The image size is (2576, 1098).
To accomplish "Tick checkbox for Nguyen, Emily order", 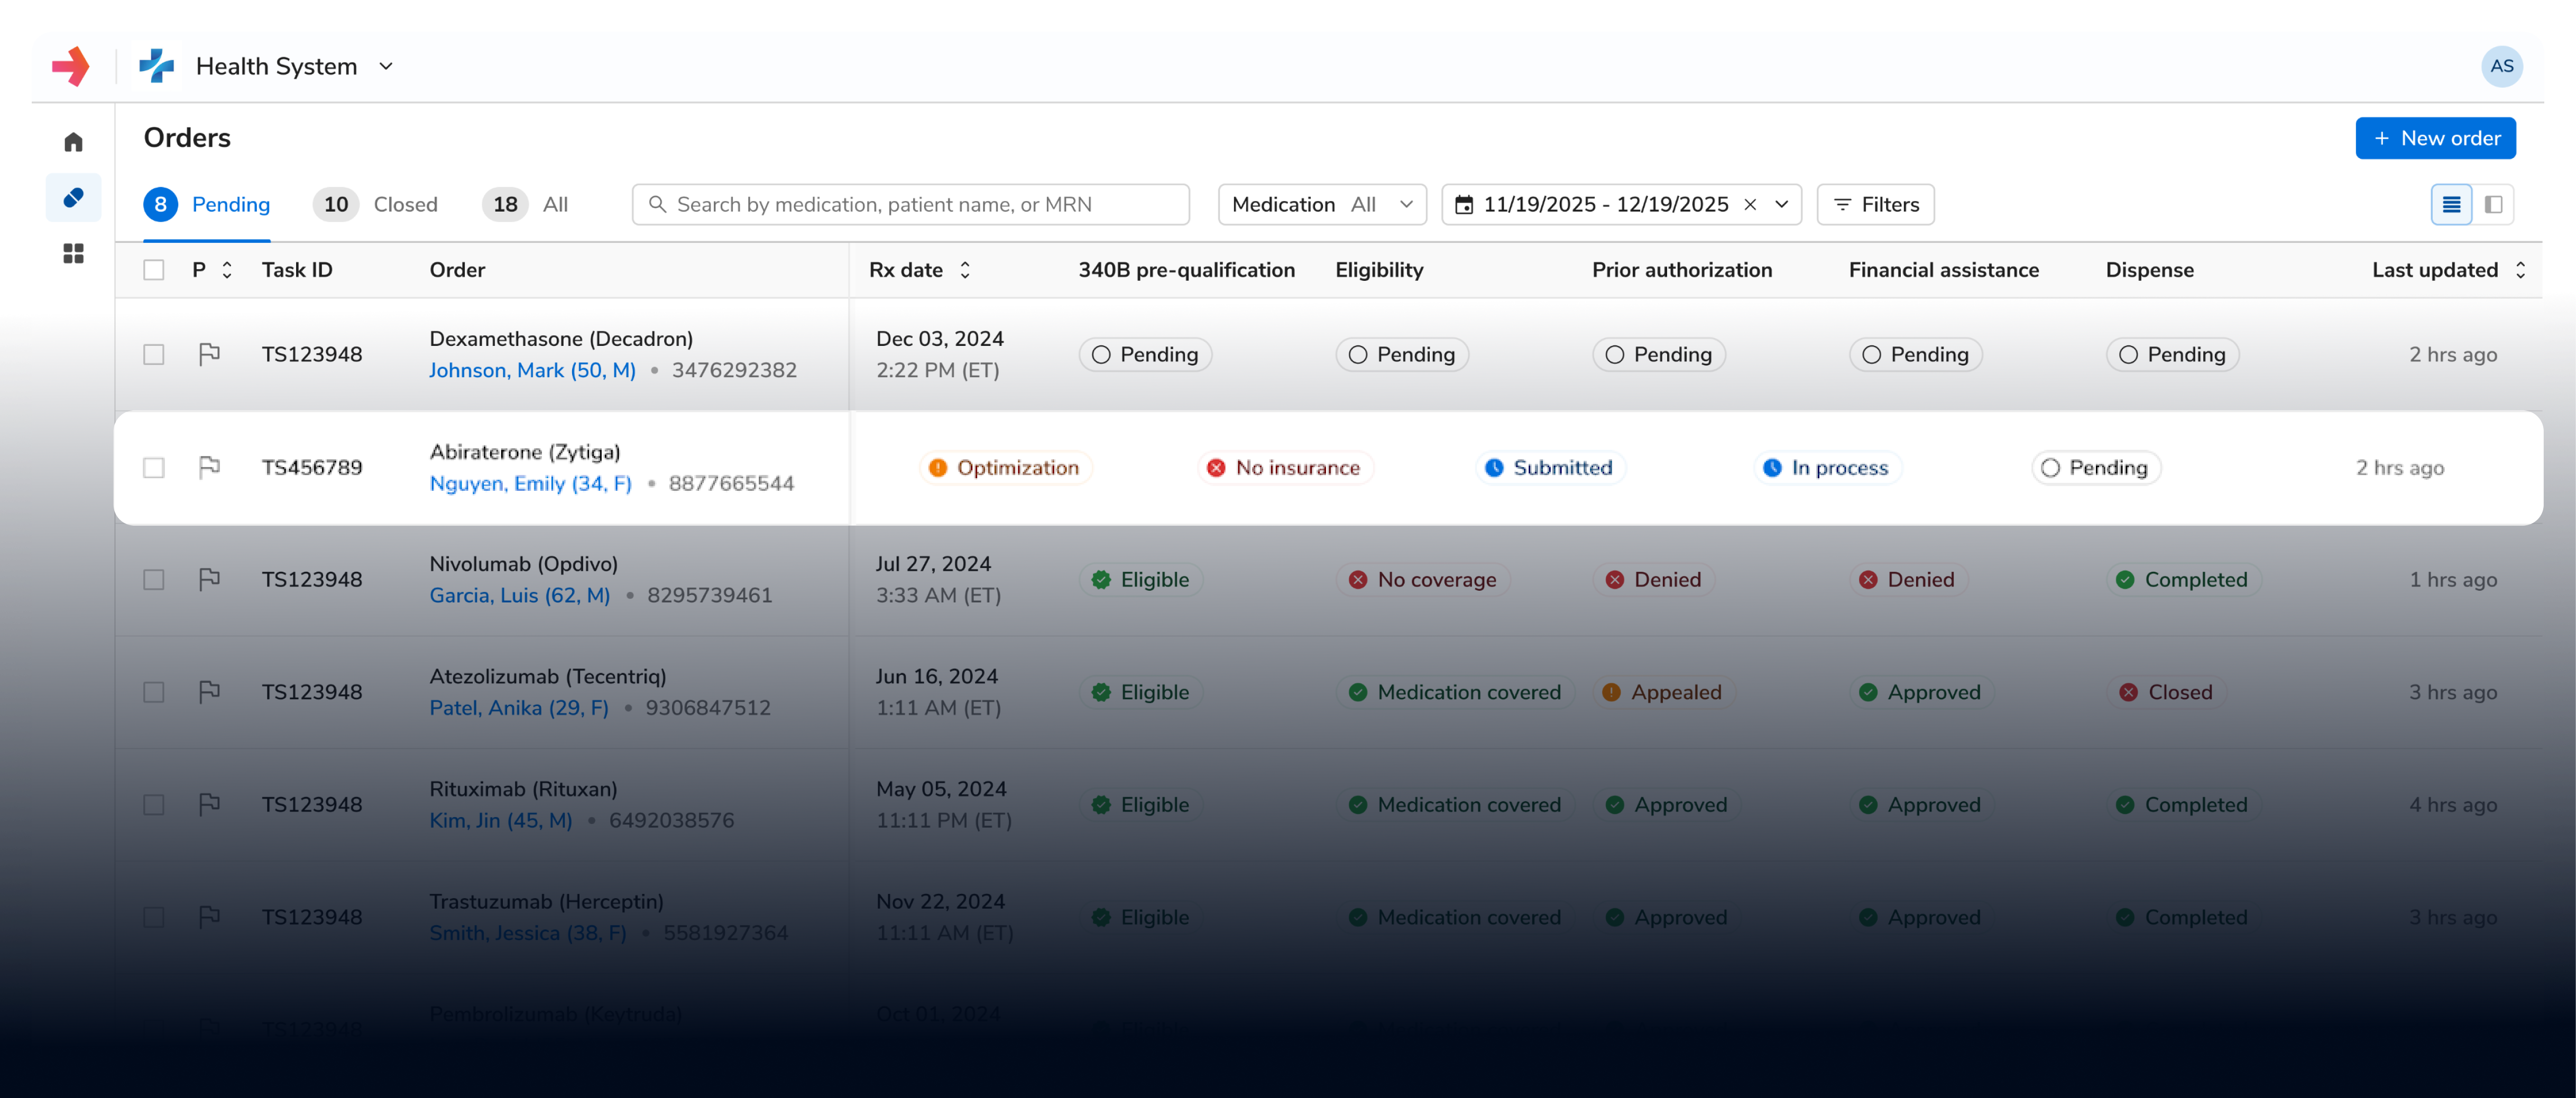I will (154, 467).
